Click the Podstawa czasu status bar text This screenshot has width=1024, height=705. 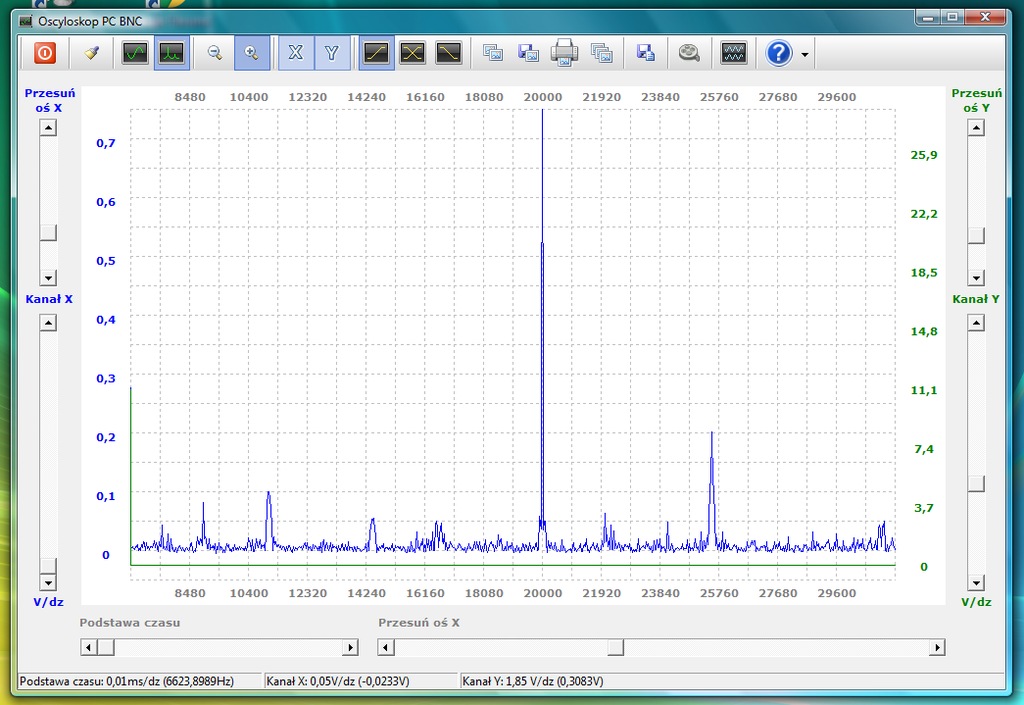[127, 682]
